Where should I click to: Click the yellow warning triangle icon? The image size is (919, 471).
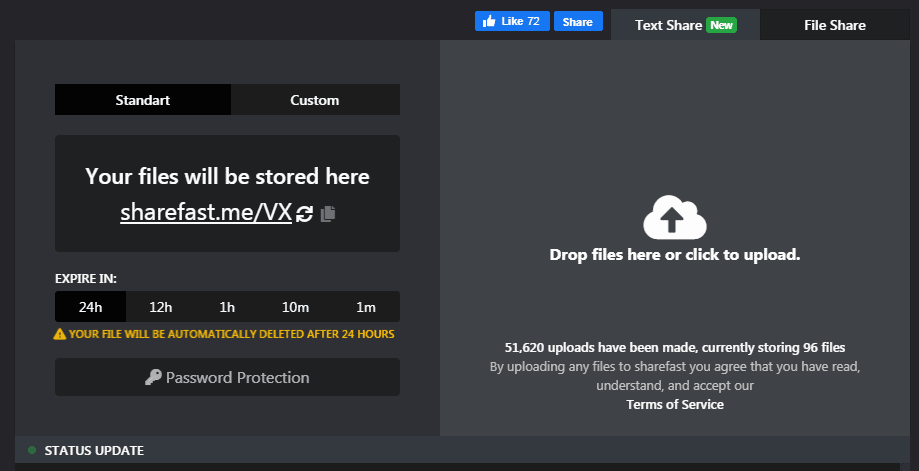pos(60,334)
